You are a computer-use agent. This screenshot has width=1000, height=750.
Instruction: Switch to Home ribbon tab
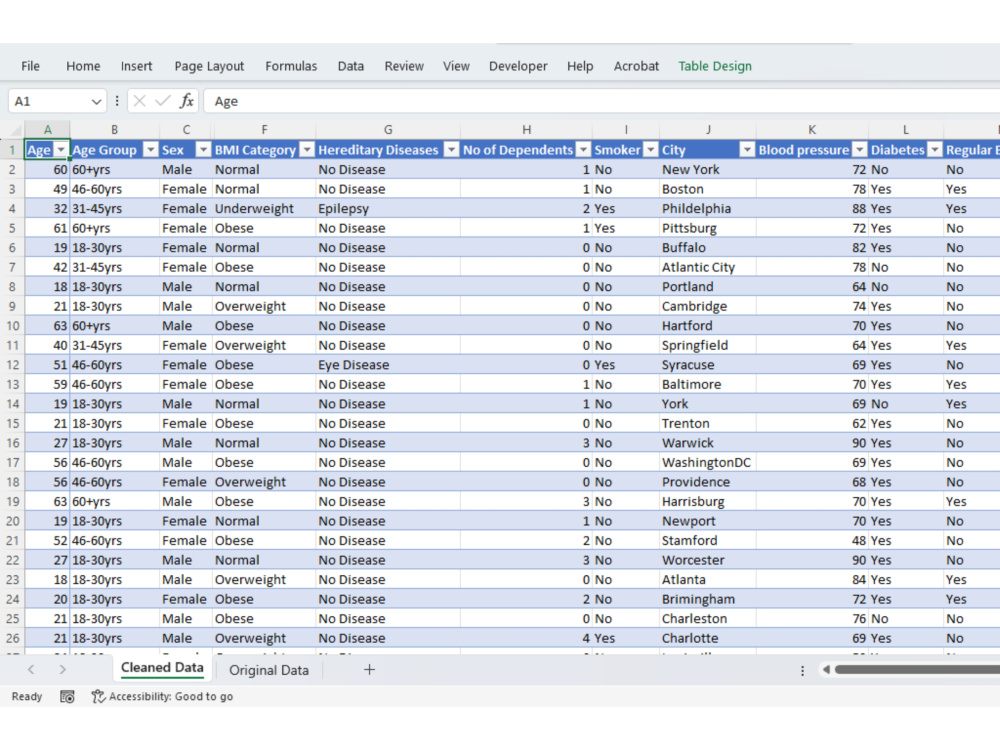point(83,66)
